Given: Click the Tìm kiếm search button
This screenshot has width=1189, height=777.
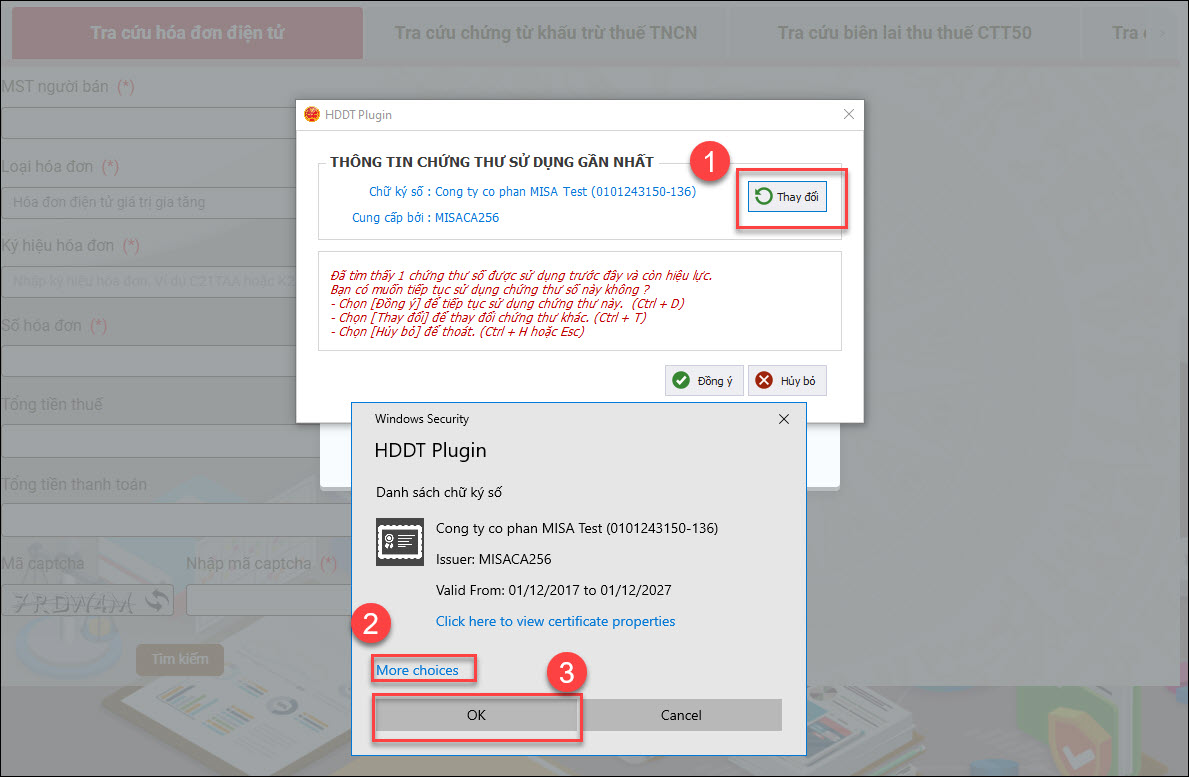Looking at the screenshot, I should pyautogui.click(x=180, y=660).
